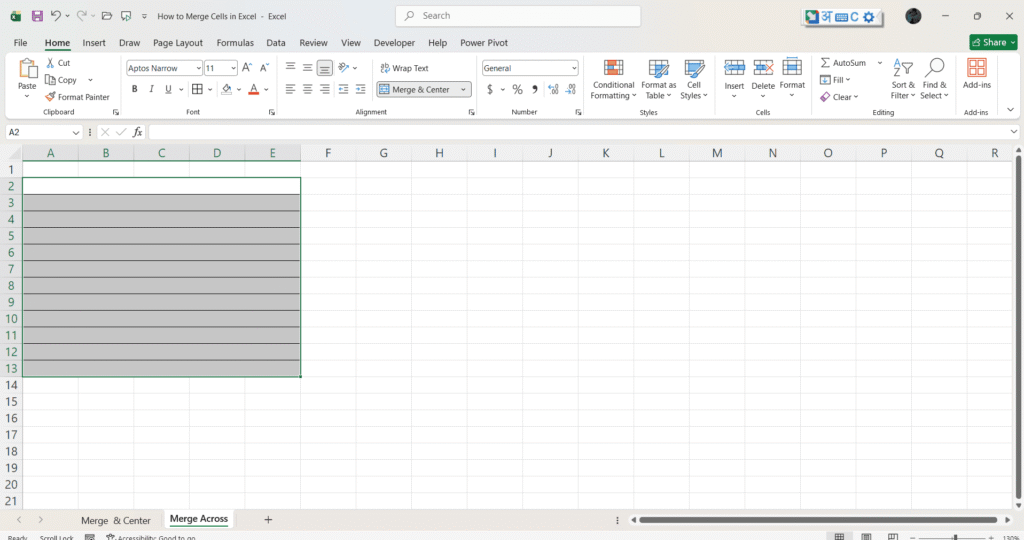Open the General number format dropdown
The image size is (1024, 540).
[x=574, y=68]
